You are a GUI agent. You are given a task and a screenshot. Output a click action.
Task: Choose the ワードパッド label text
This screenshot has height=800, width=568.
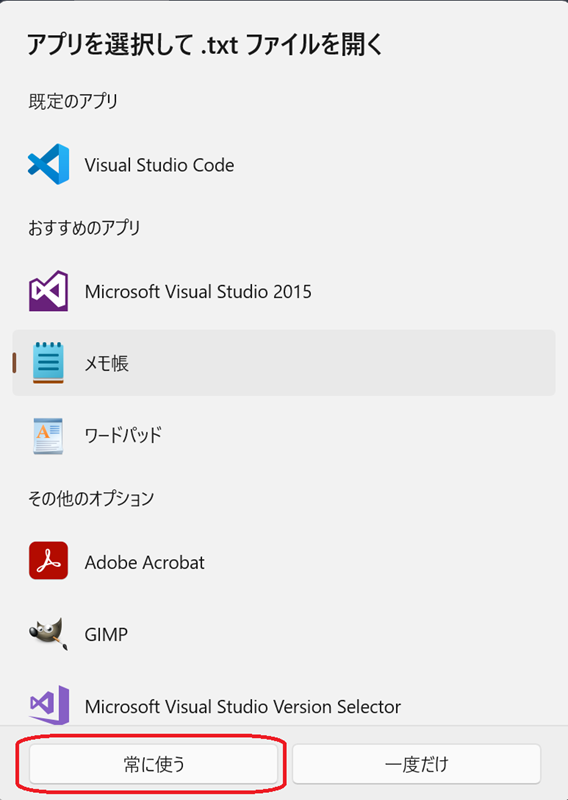[x=123, y=435]
